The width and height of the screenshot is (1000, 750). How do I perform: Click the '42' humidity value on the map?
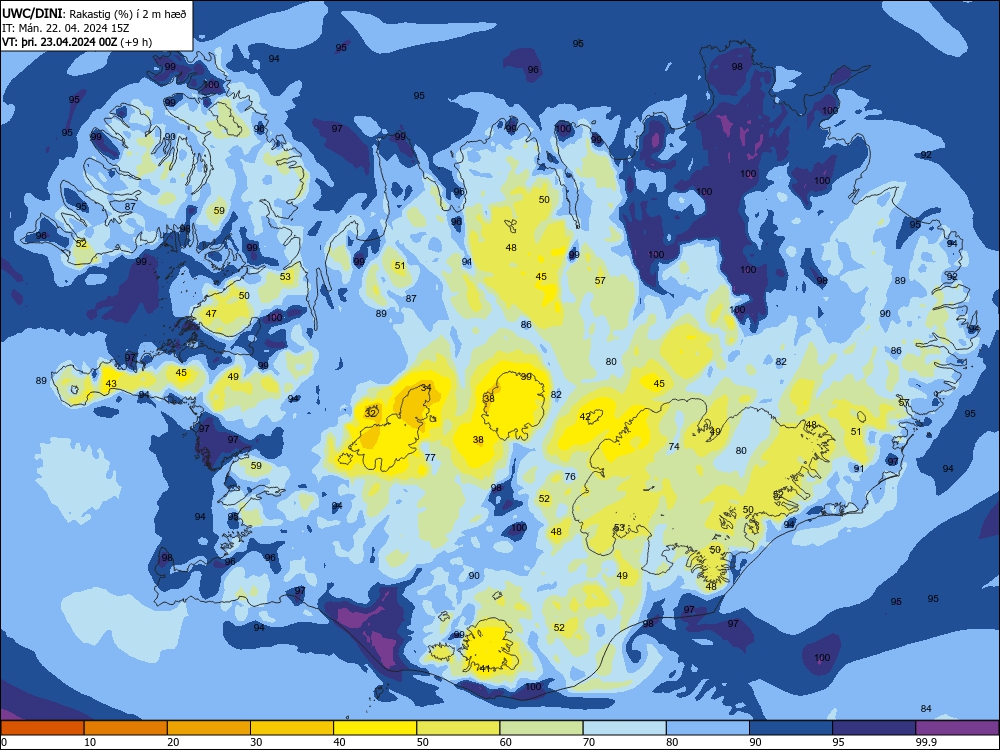(585, 416)
